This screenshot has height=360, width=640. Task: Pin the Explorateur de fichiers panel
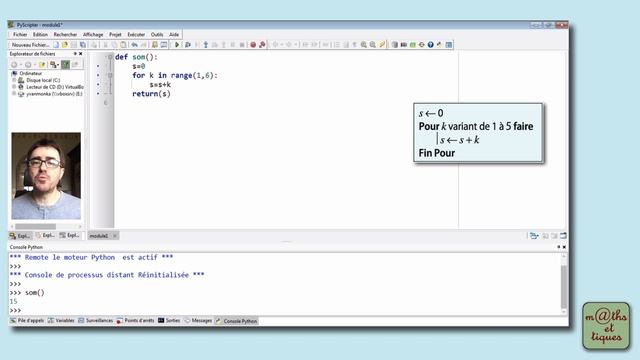(75, 54)
